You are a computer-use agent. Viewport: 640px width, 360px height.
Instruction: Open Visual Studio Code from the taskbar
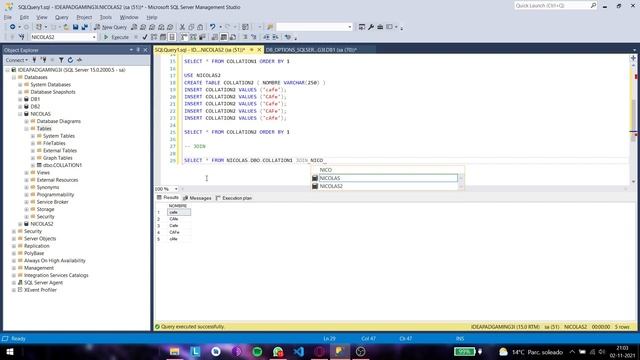coord(299,352)
